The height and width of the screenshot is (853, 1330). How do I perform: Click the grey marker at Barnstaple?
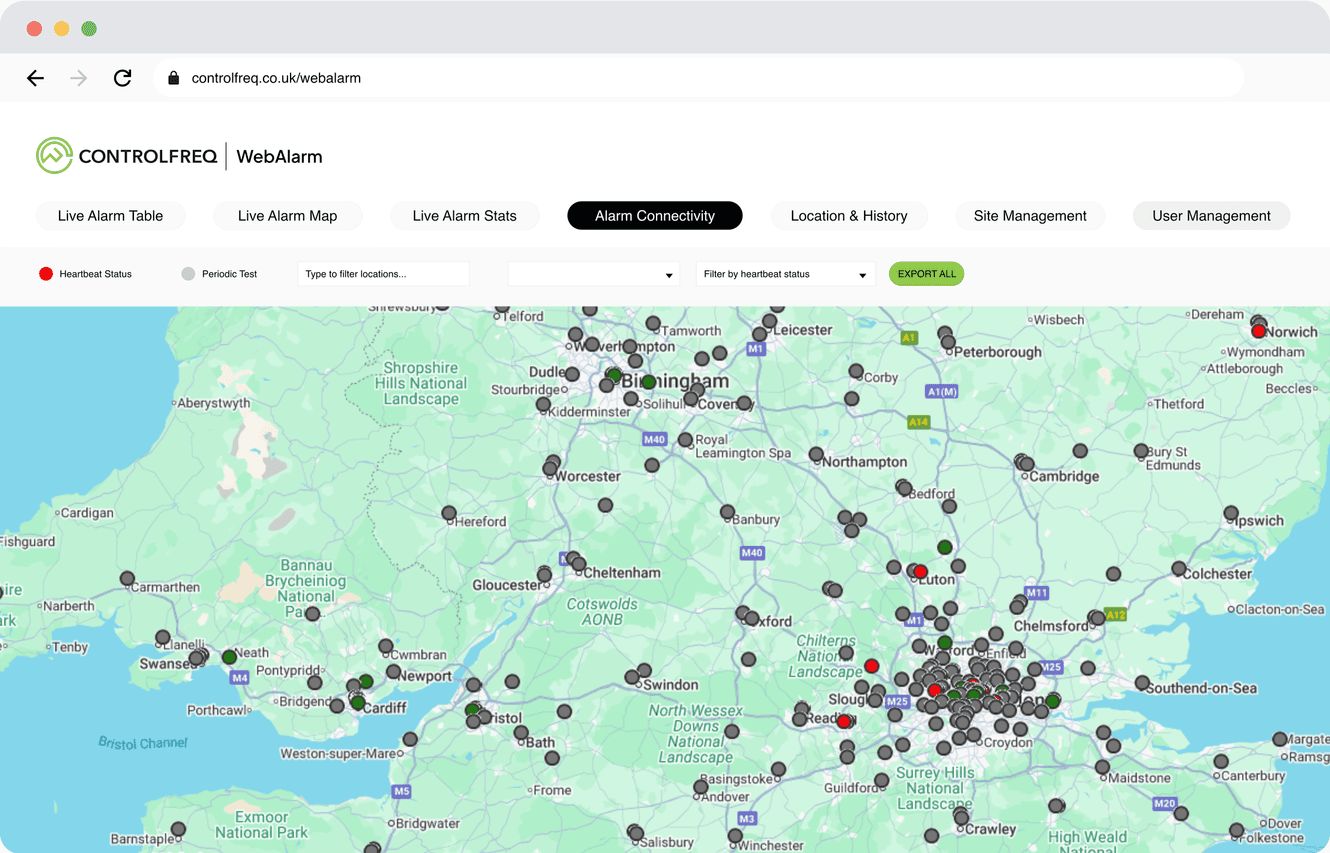click(178, 829)
